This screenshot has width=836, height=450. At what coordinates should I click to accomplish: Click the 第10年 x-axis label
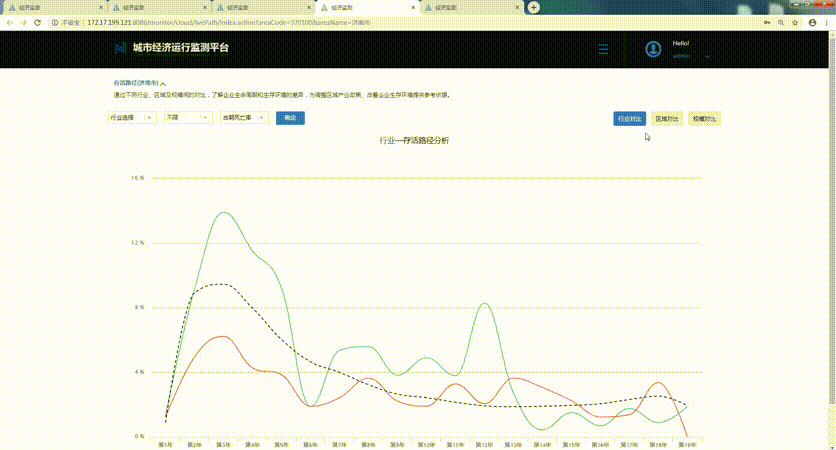pos(426,445)
